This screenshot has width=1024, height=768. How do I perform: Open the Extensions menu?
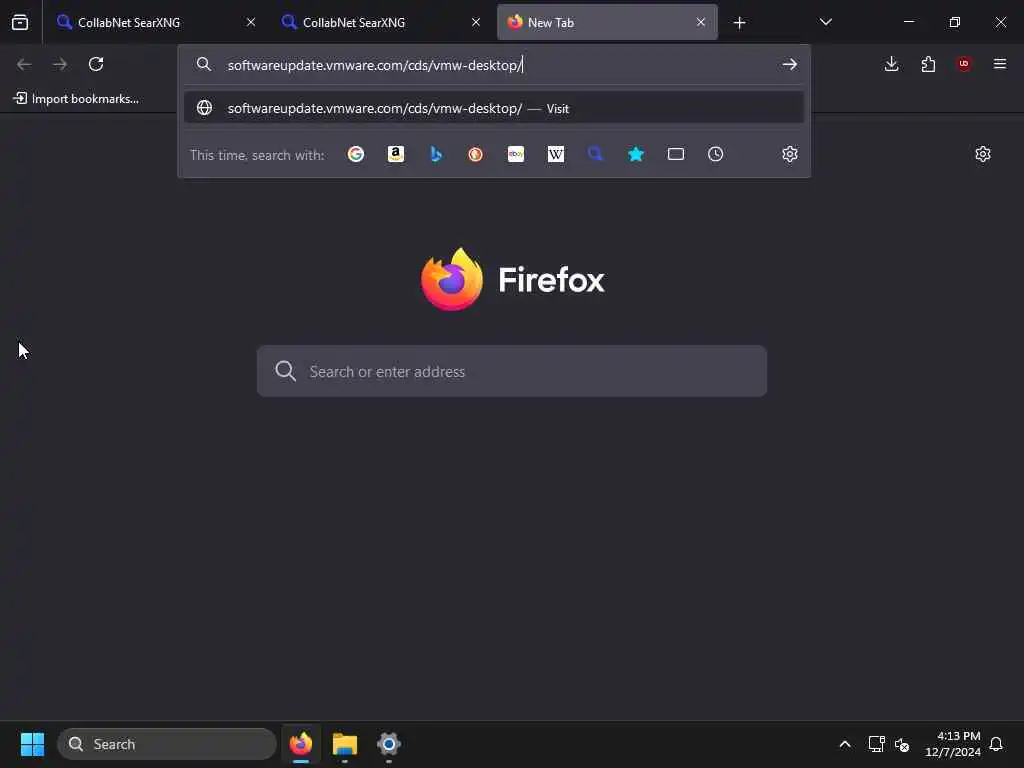928,64
